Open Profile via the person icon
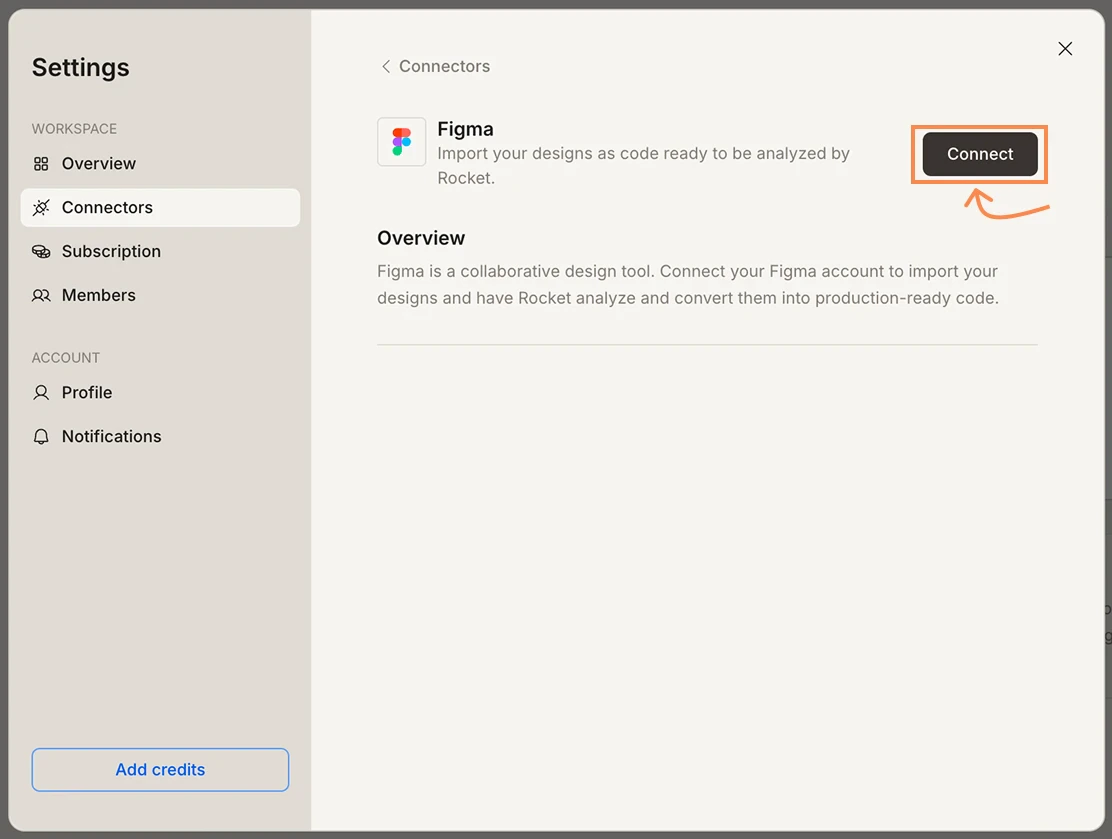This screenshot has width=1112, height=839. click(x=41, y=392)
